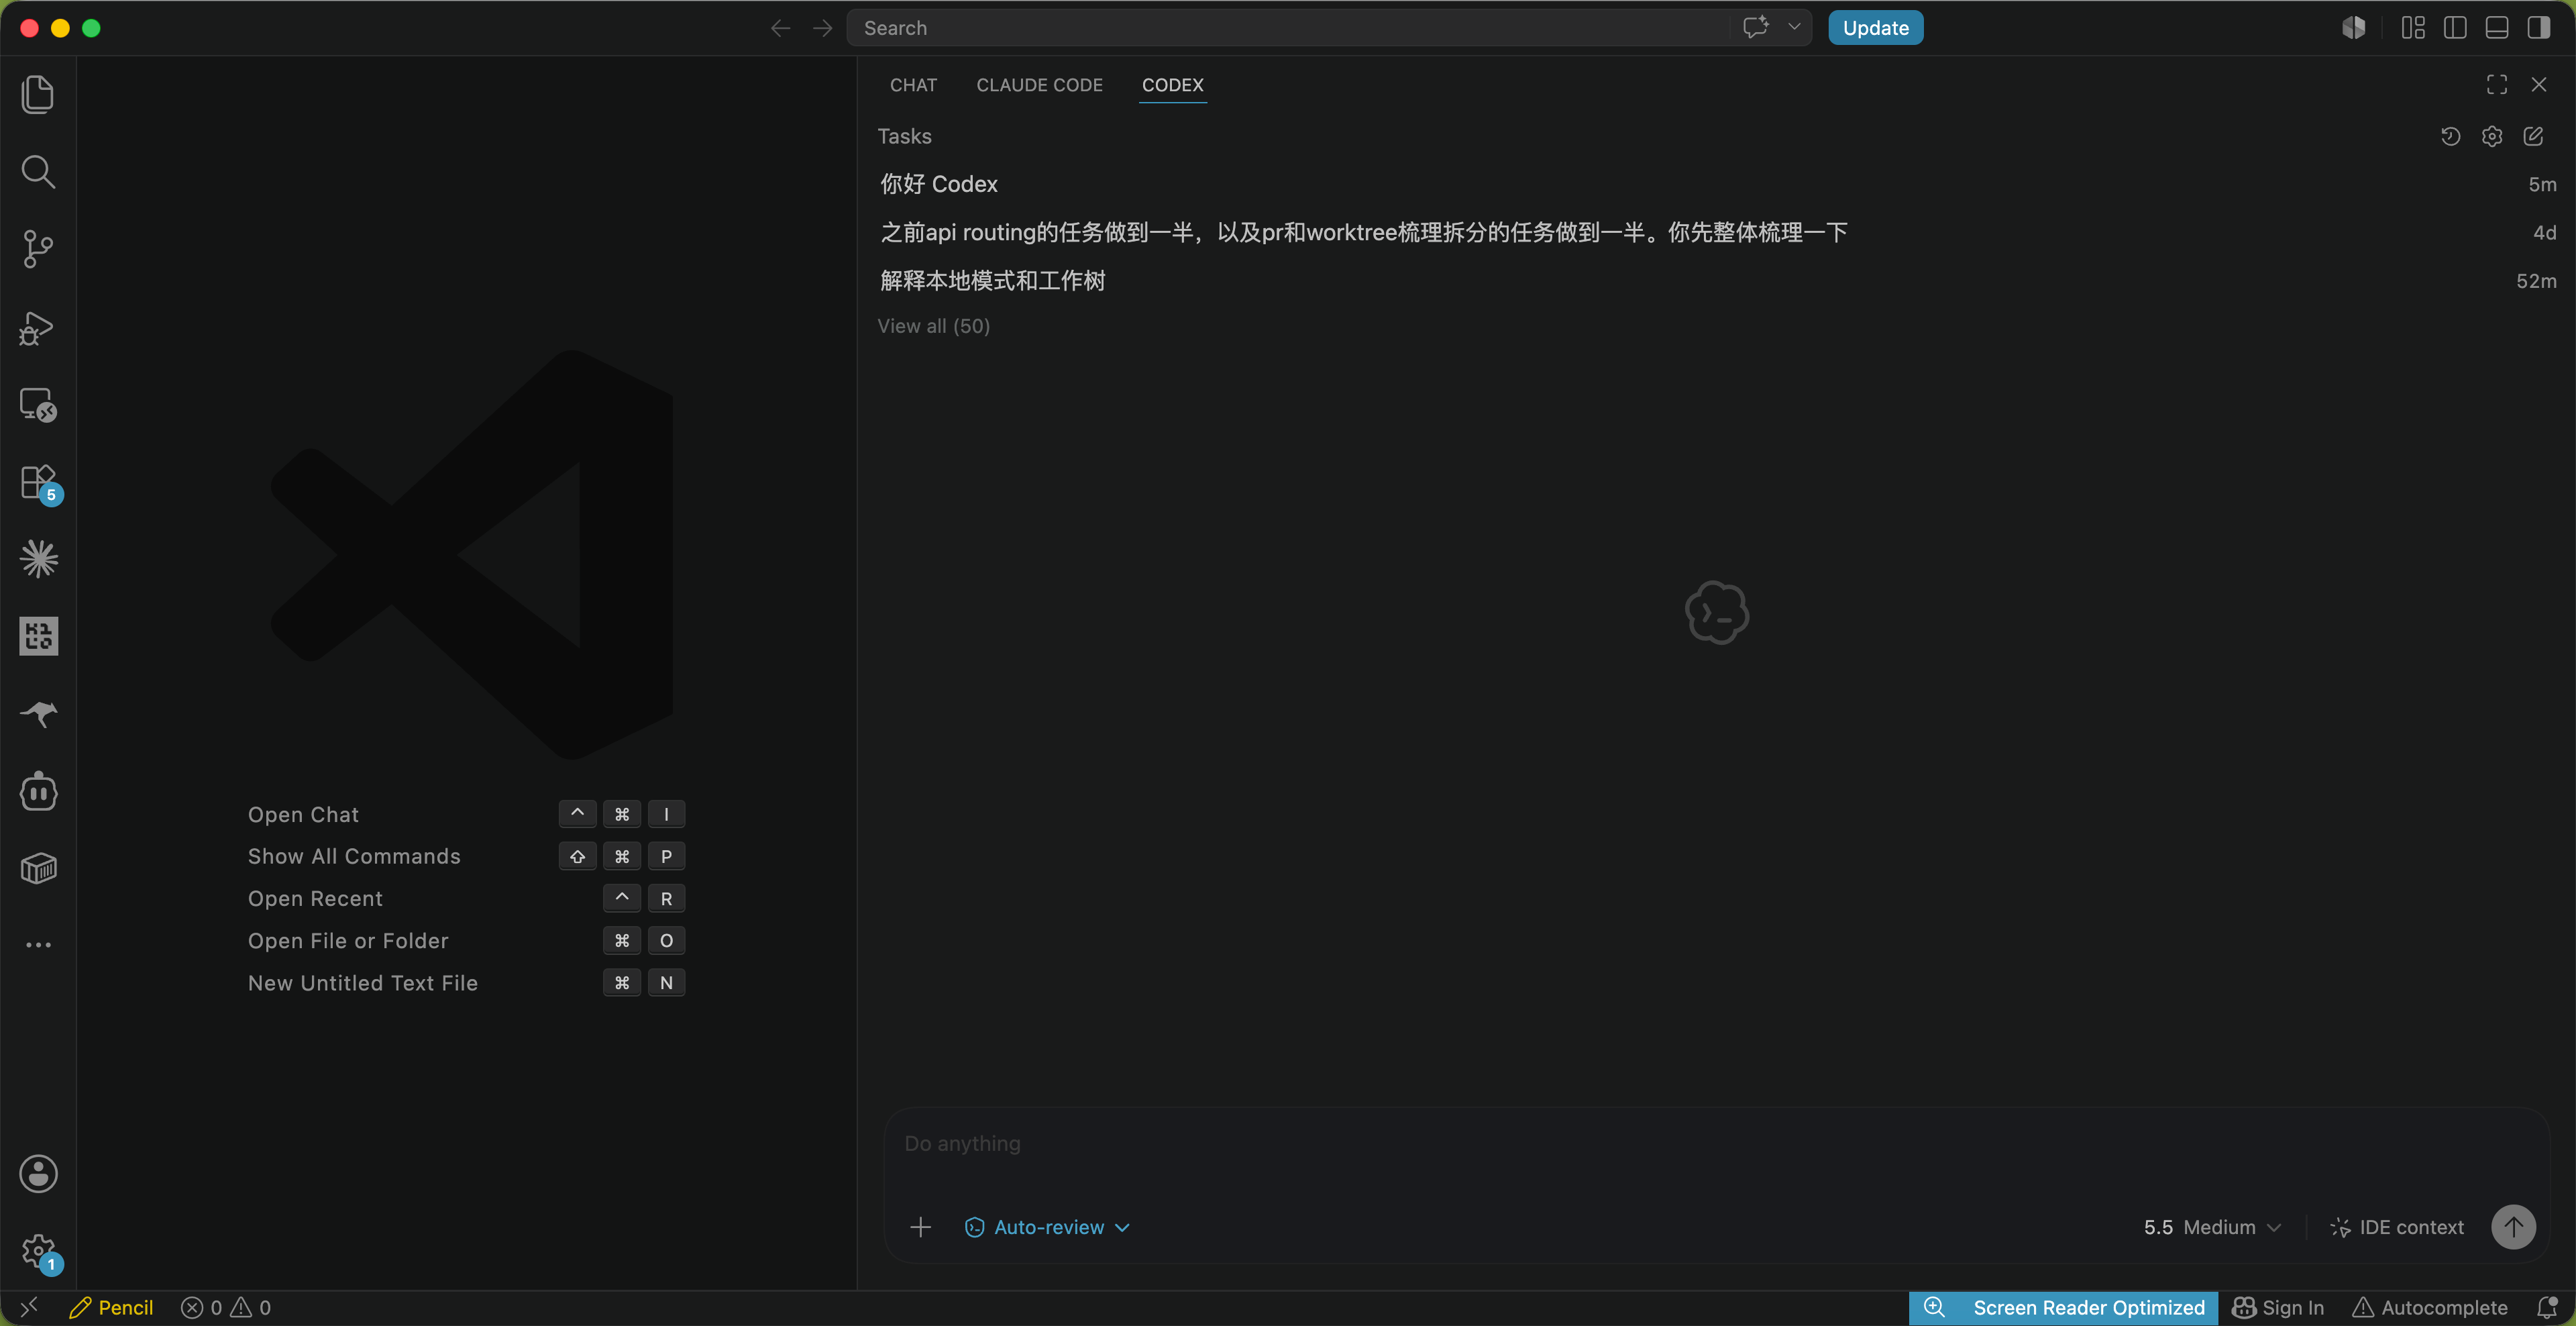The image size is (2576, 1326).
Task: Click the Update button
Action: [1875, 28]
